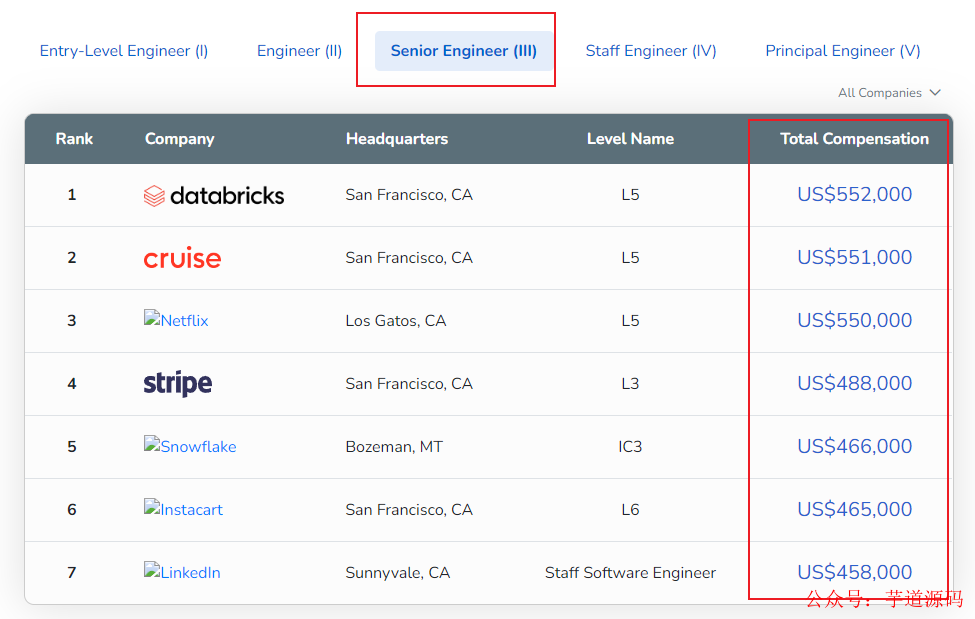This screenshot has width=975, height=619.
Task: Click Databricks compensation US$552,000
Action: pos(854,195)
